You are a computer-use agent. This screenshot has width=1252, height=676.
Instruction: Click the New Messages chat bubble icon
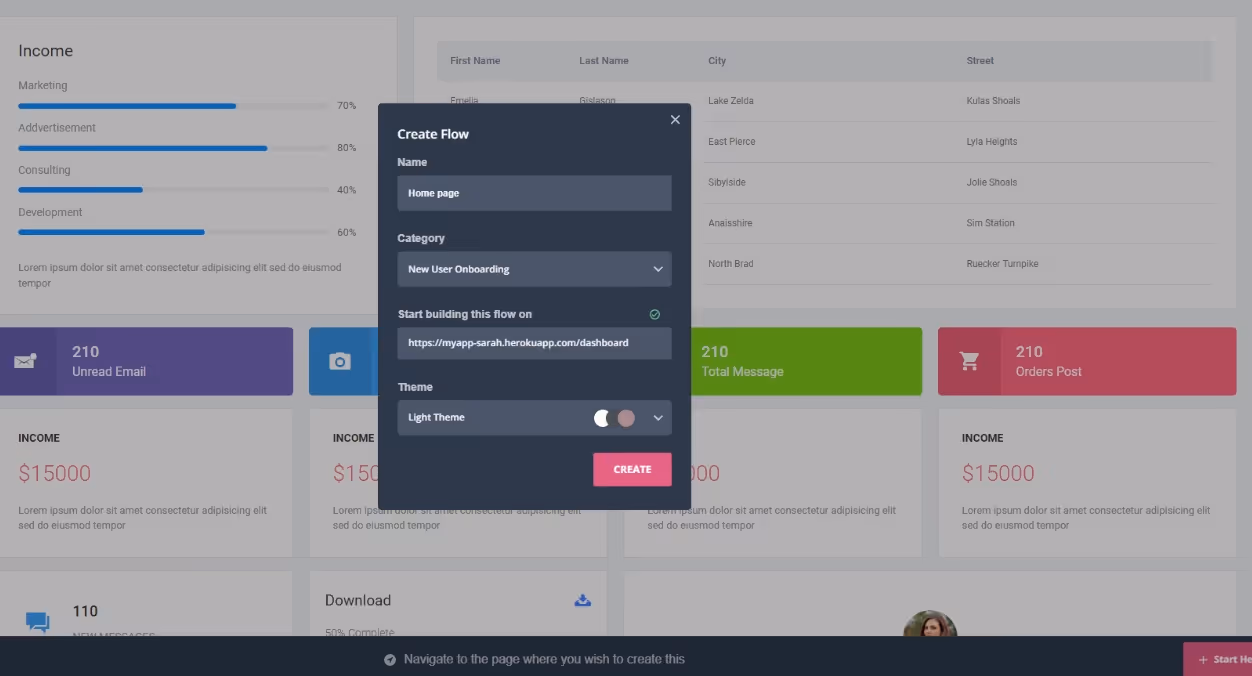click(x=38, y=622)
